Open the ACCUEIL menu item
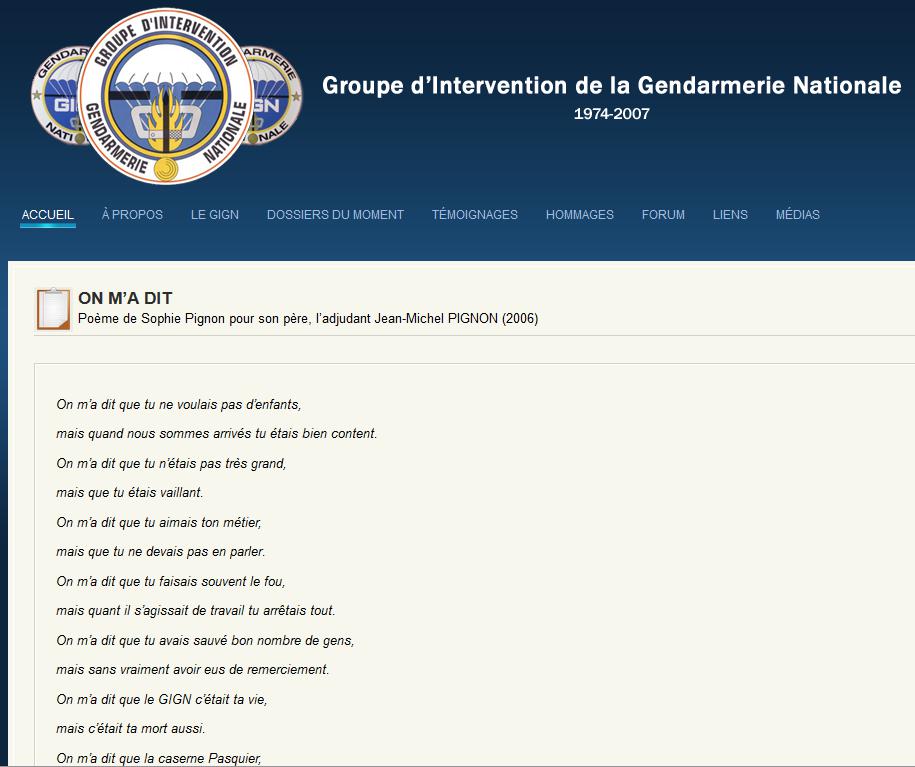Viewport: 915px width, 767px height. (48, 215)
